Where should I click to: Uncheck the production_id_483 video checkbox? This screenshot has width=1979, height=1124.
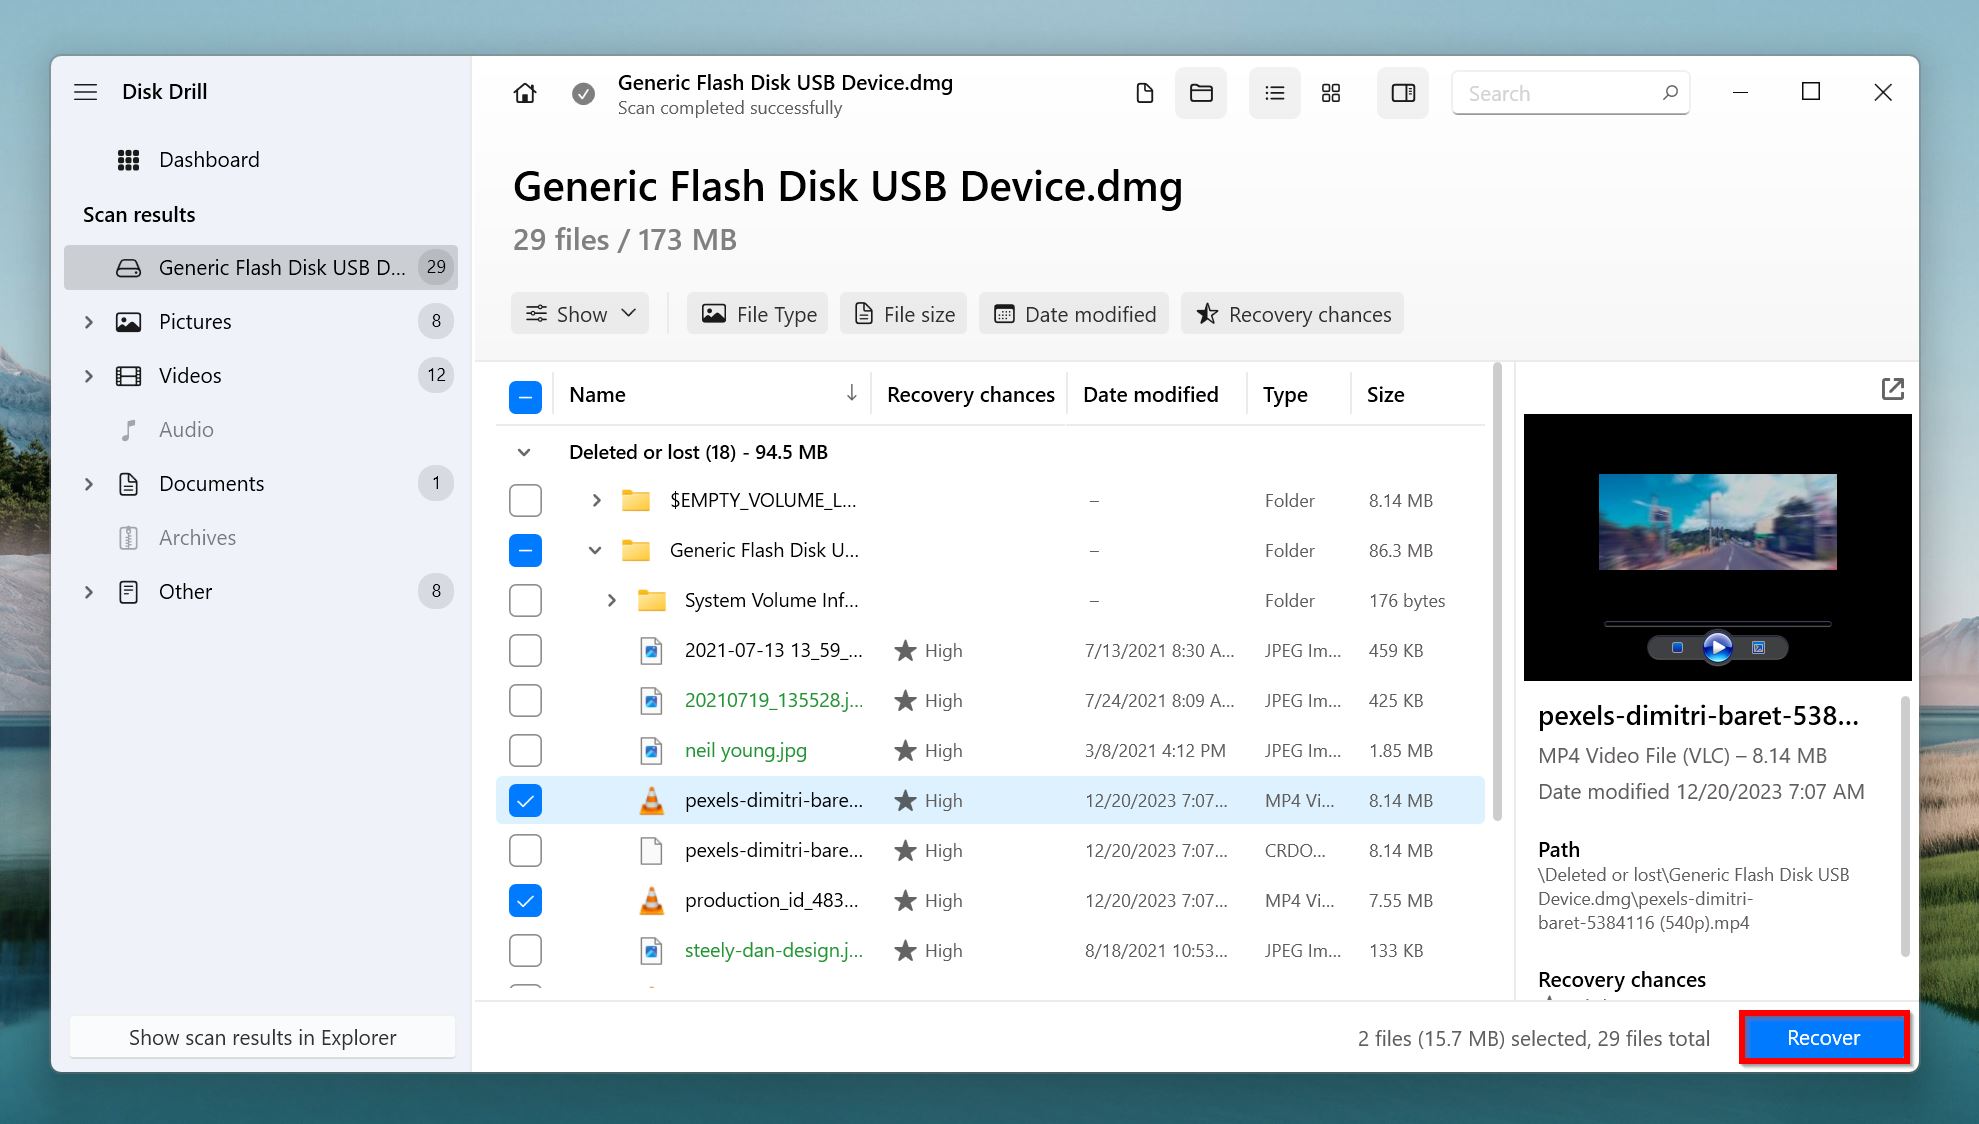coord(526,900)
